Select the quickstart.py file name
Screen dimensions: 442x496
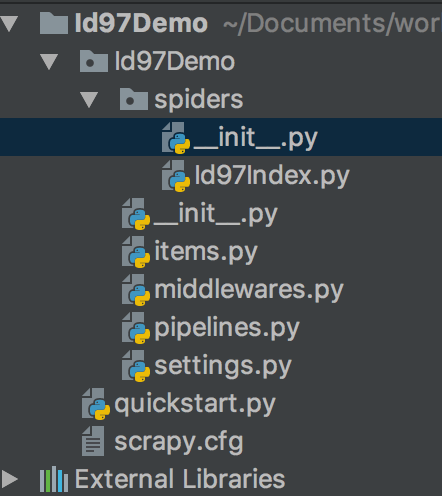(x=195, y=404)
